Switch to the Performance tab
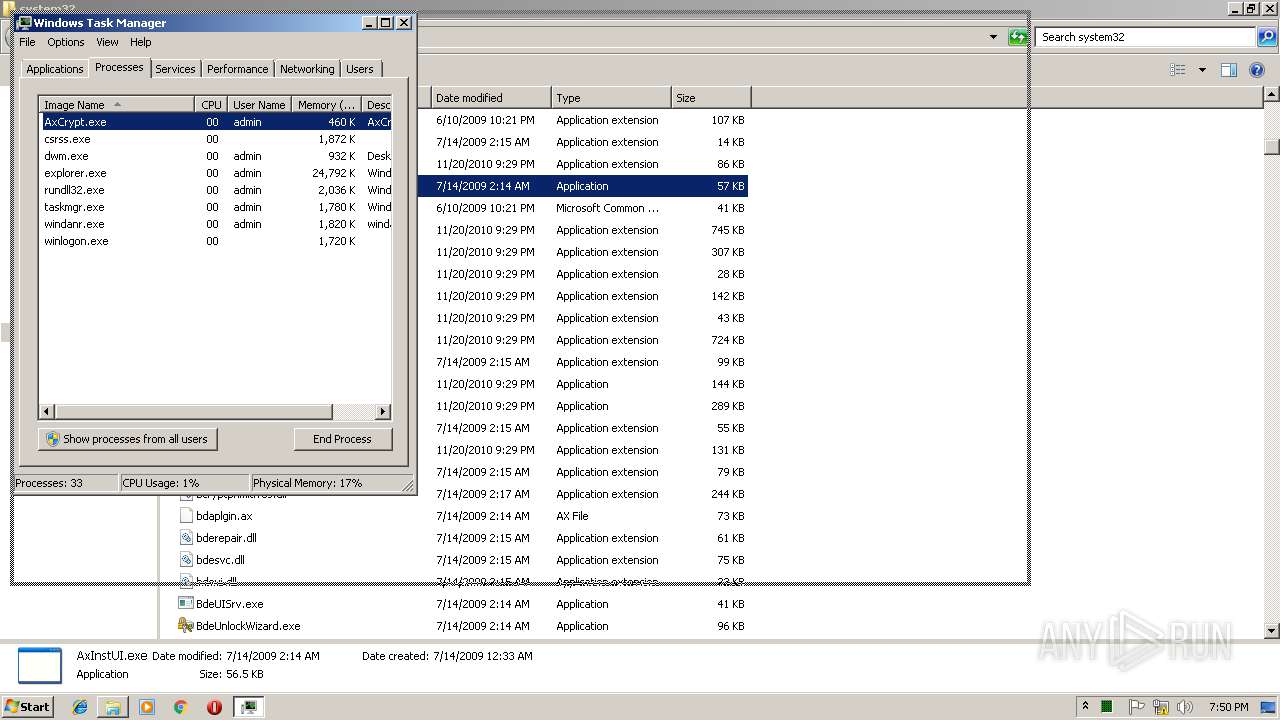This screenshot has width=1280, height=720. [x=237, y=69]
